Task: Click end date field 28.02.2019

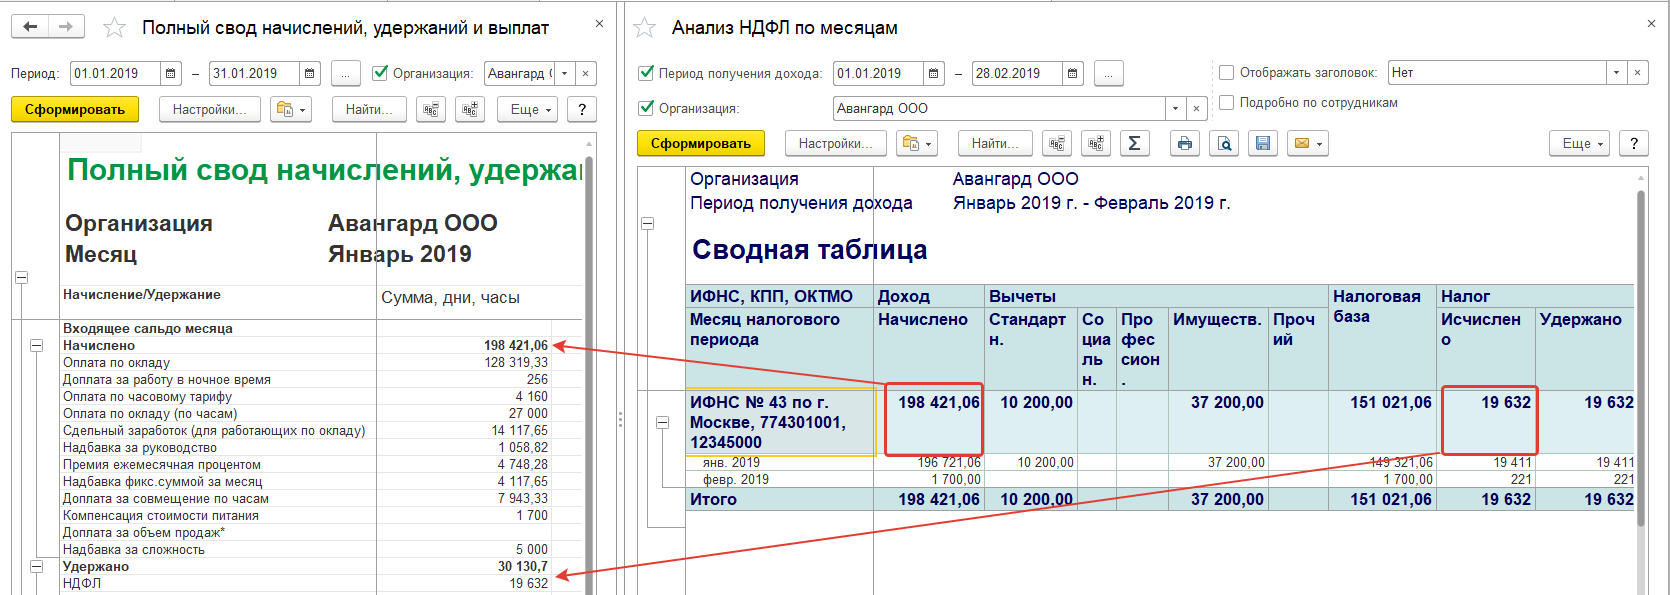Action: tap(1018, 73)
